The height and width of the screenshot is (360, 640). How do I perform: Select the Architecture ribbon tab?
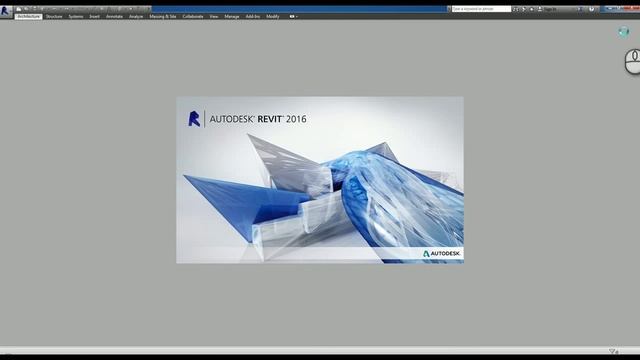[29, 17]
